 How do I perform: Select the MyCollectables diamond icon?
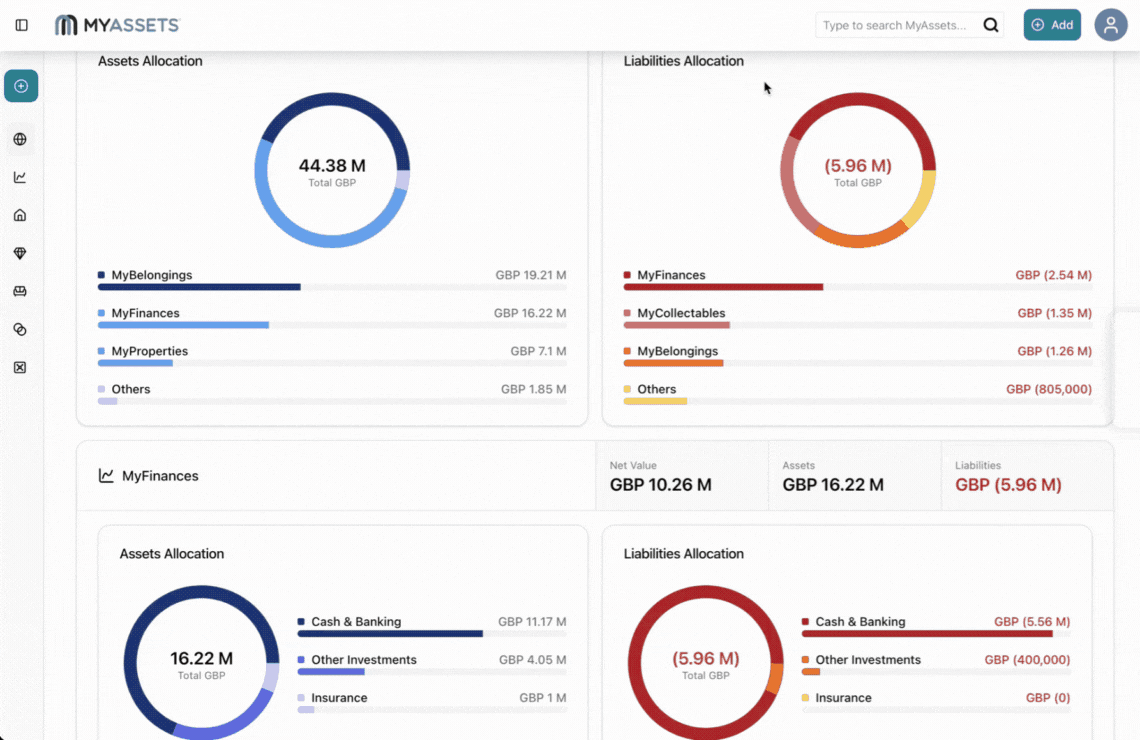(x=21, y=253)
